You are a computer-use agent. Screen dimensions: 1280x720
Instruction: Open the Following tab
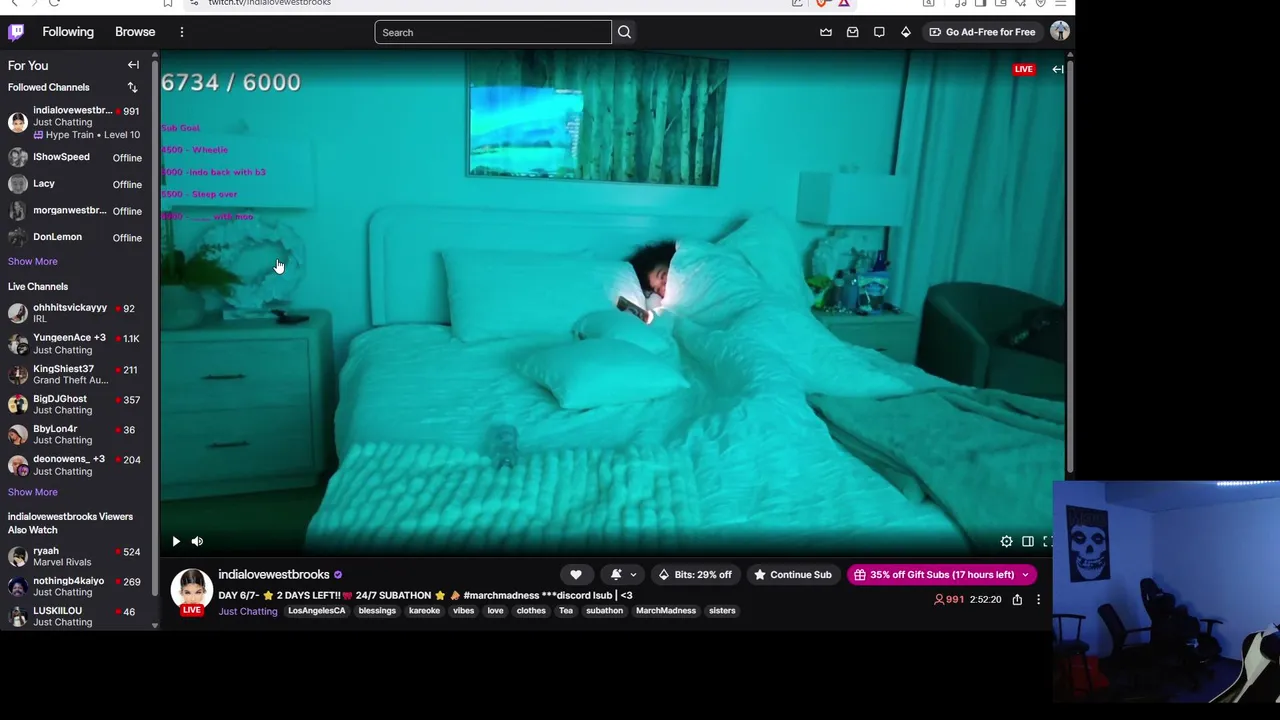[x=68, y=32]
